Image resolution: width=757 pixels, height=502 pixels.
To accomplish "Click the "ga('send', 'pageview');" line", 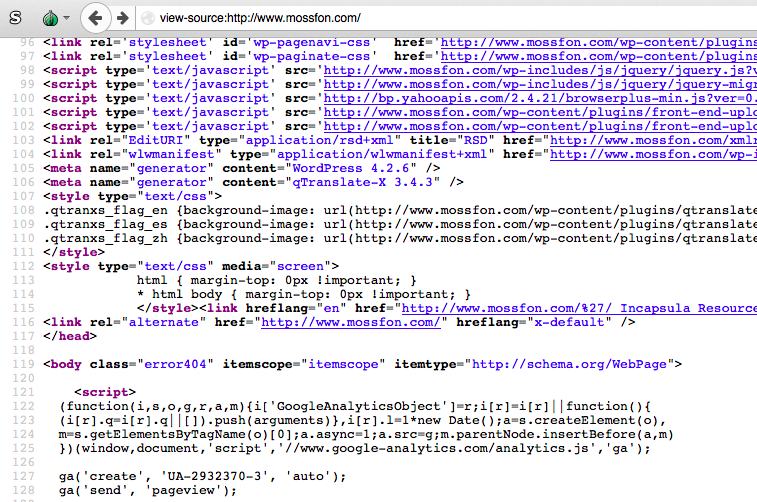I will point(148,490).
